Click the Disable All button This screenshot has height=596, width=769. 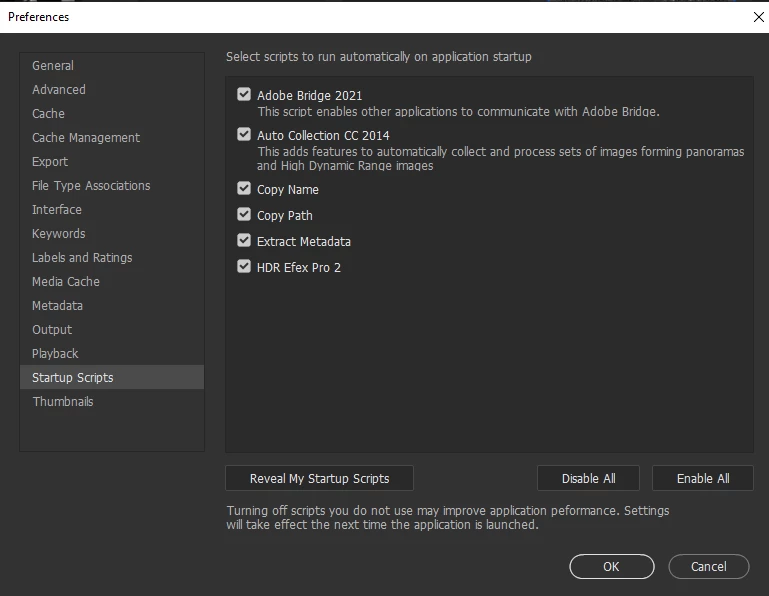click(589, 478)
